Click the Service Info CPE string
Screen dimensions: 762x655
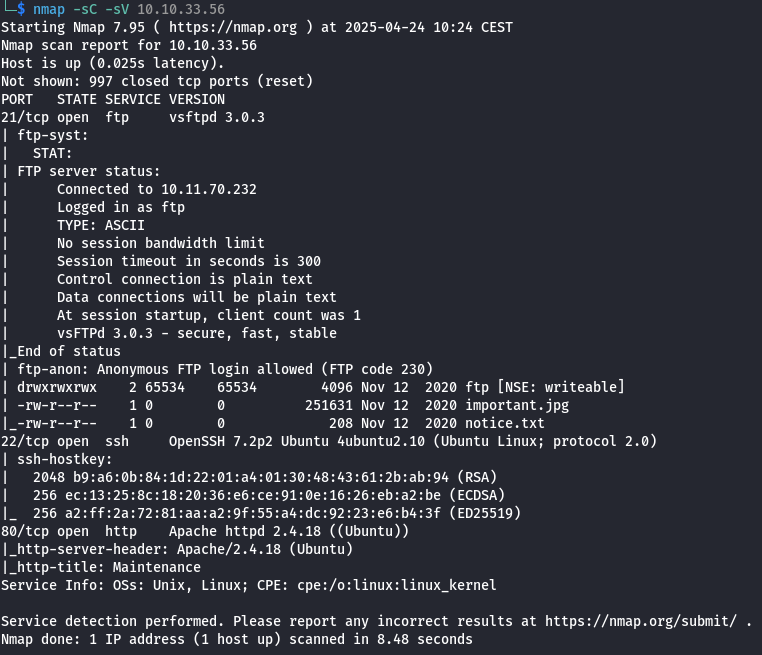pyautogui.click(x=397, y=585)
